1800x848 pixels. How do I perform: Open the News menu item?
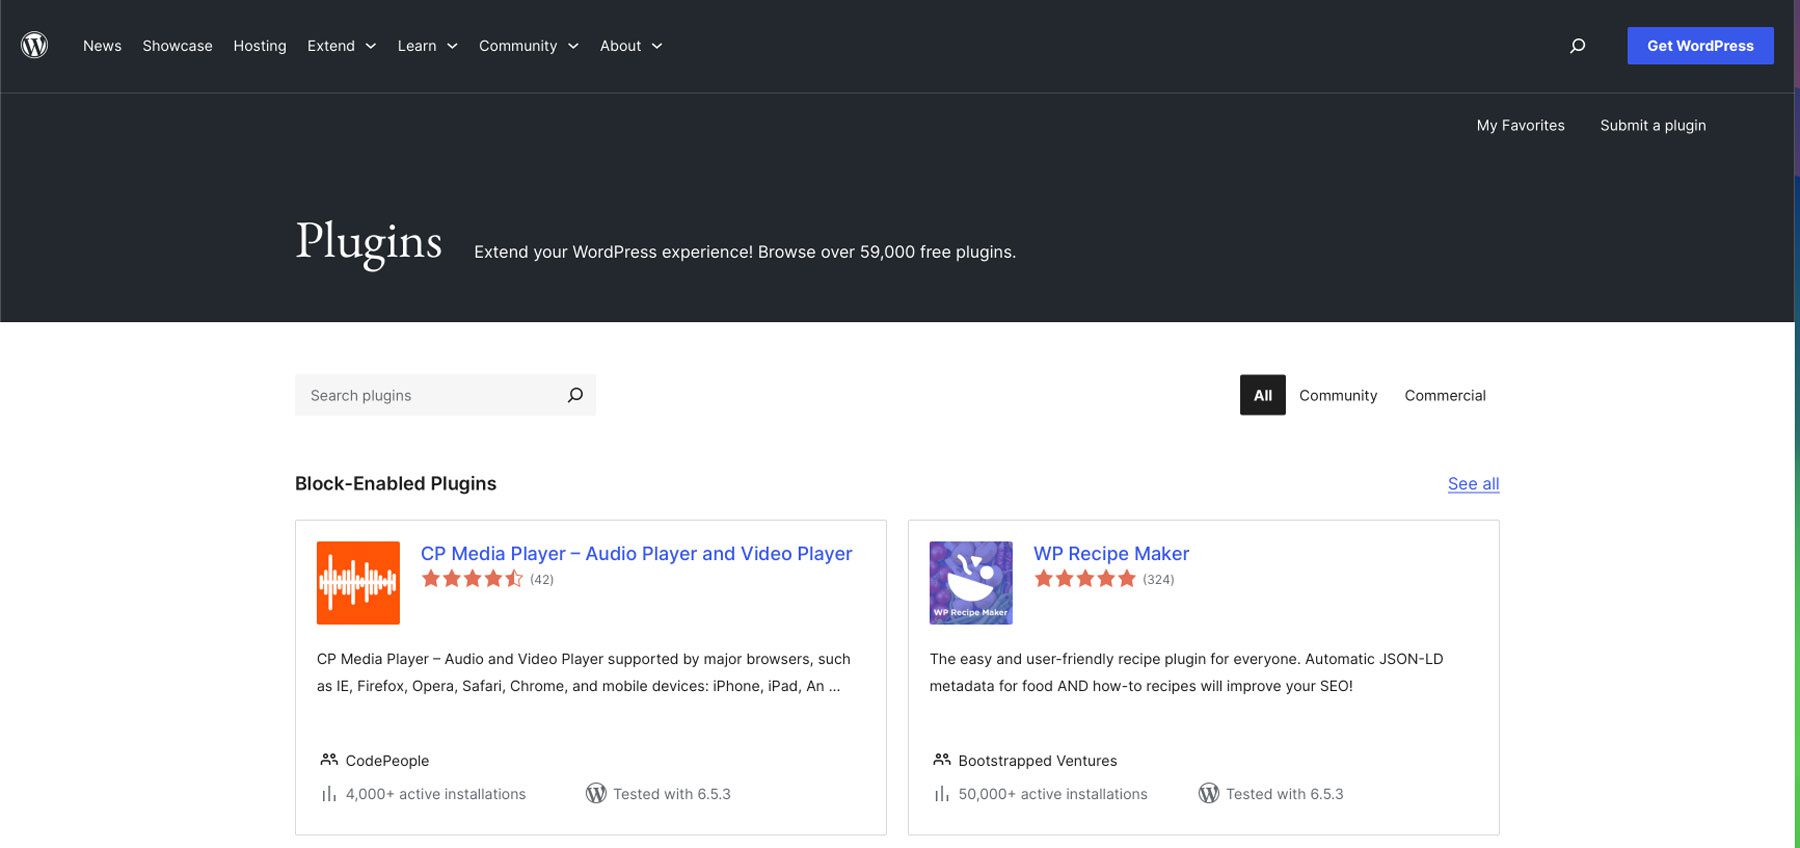[x=102, y=46]
